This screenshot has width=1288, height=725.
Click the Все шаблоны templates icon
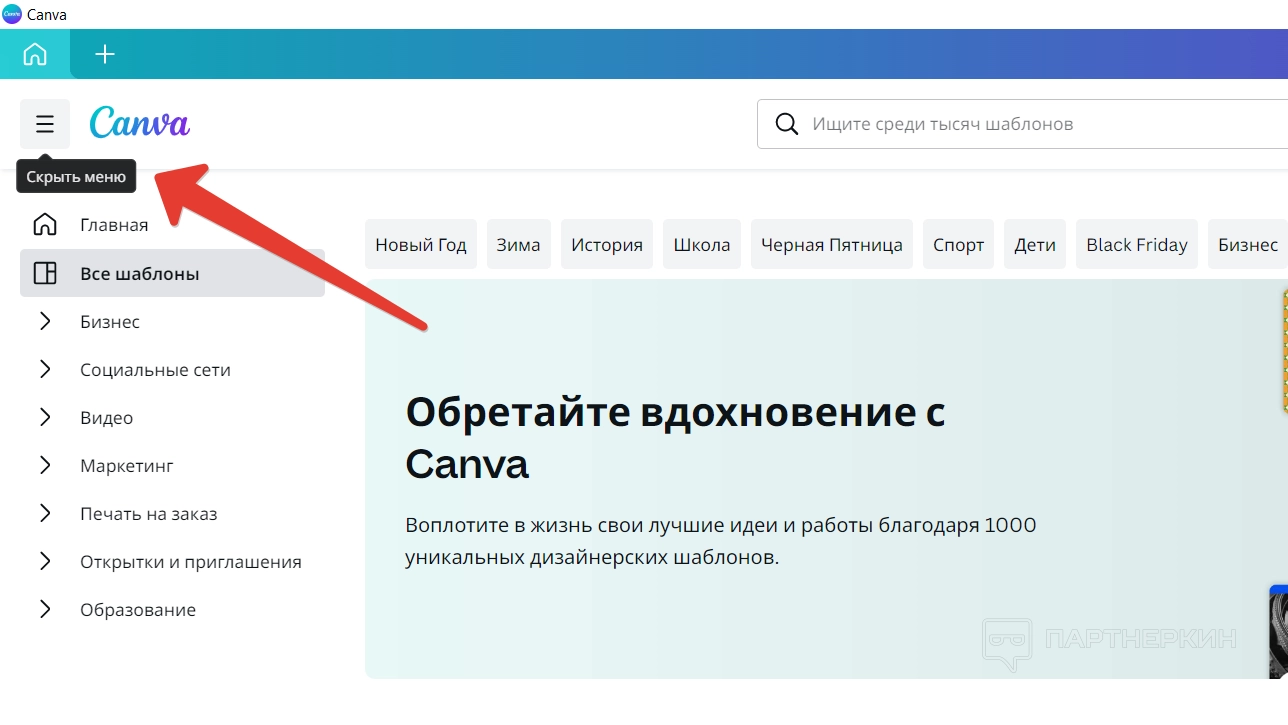[x=45, y=273]
